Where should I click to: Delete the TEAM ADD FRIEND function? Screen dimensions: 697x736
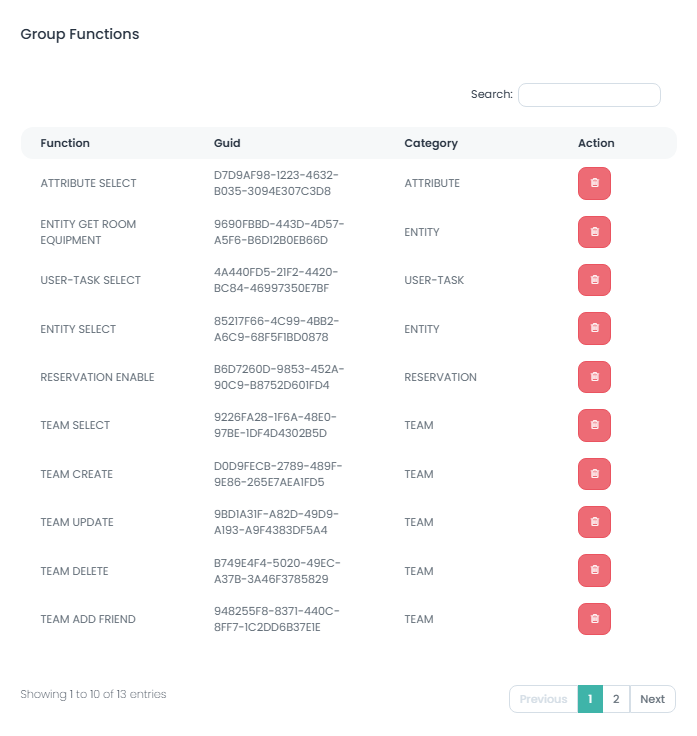[x=594, y=619]
